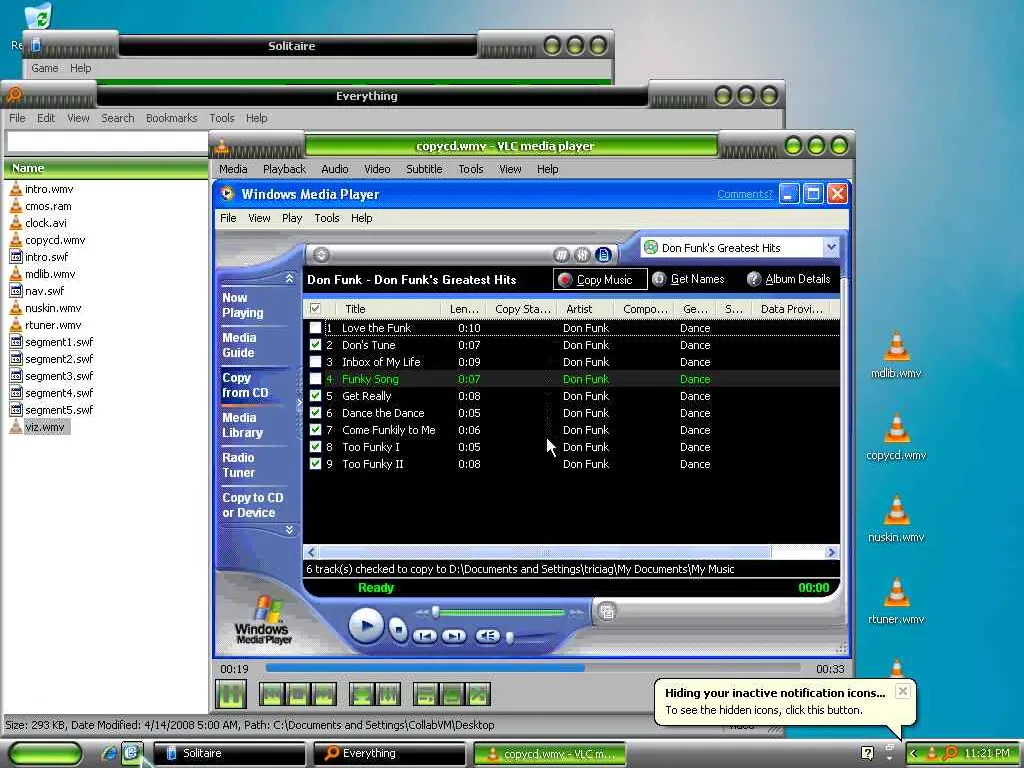Image resolution: width=1024 pixels, height=768 pixels.
Task: Click the equalizer settings icon in Media Player
Action: pos(582,255)
